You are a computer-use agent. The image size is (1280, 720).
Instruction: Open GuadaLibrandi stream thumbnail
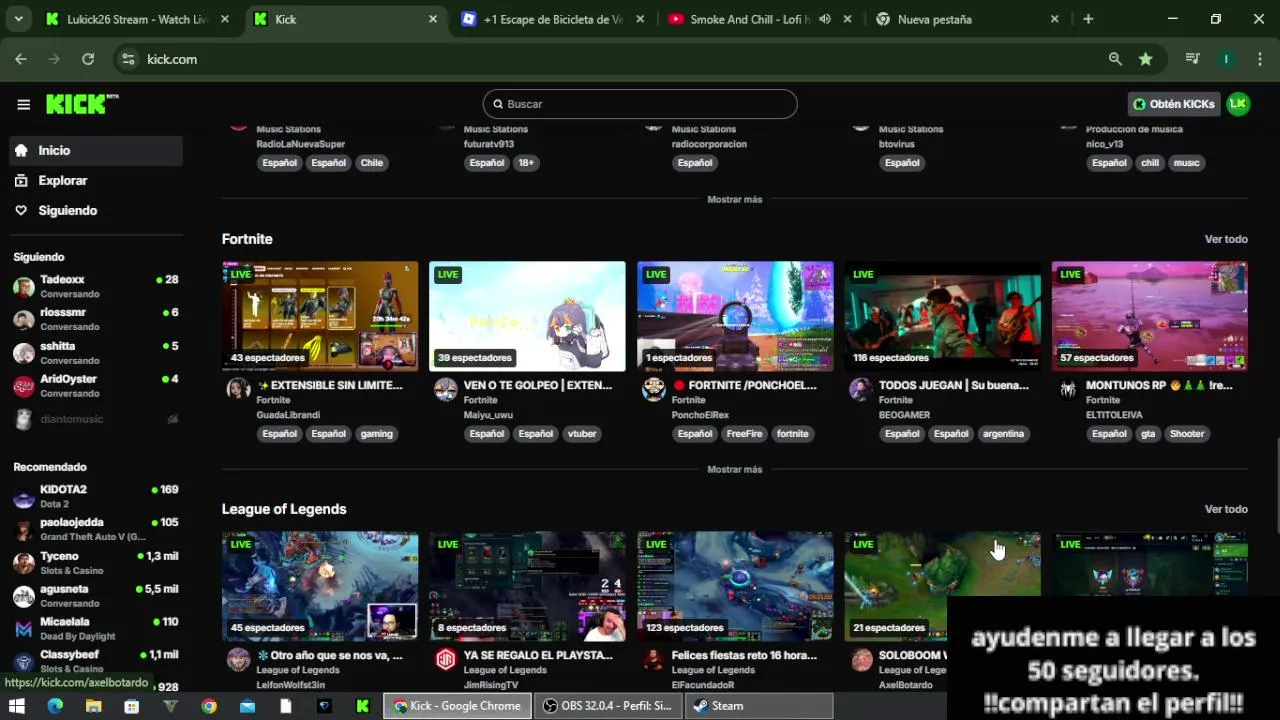pyautogui.click(x=320, y=316)
